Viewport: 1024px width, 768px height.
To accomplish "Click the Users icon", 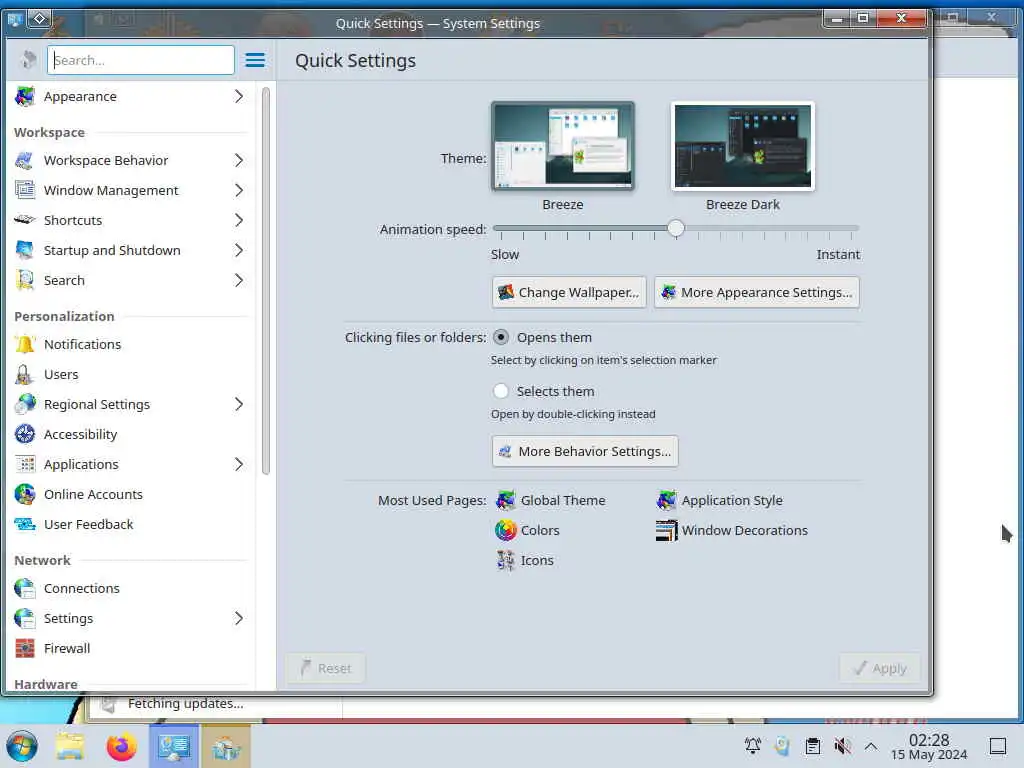I will pyautogui.click(x=25, y=374).
